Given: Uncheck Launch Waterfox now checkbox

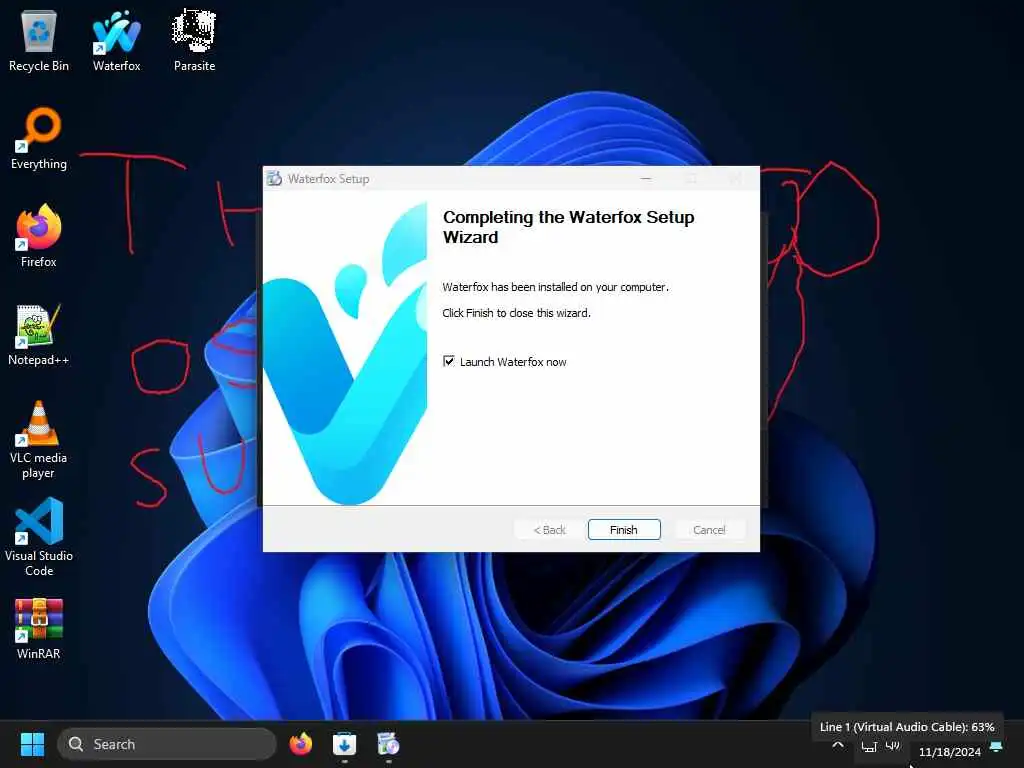Looking at the screenshot, I should click(x=449, y=361).
